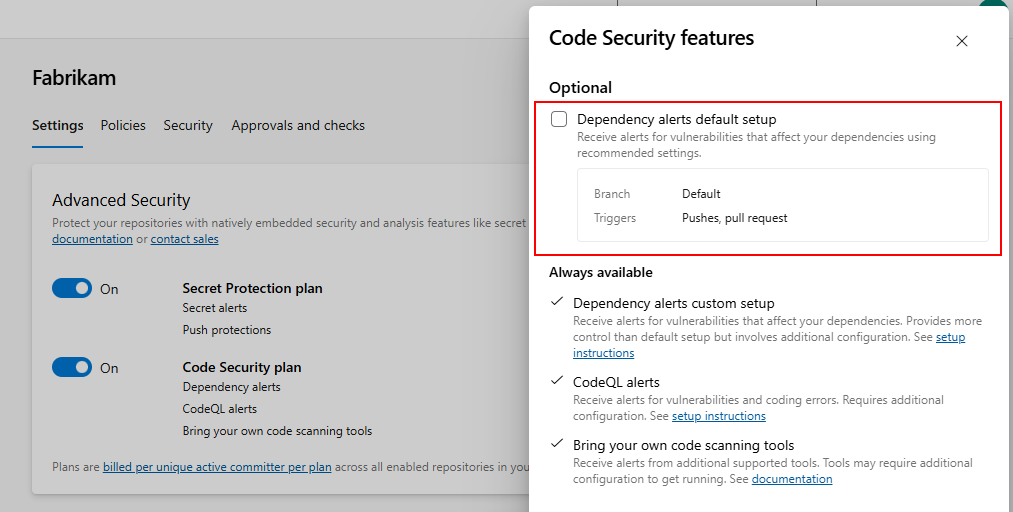Open documentation link for code scanning tools
Viewport: 1013px width, 512px height.
(791, 479)
